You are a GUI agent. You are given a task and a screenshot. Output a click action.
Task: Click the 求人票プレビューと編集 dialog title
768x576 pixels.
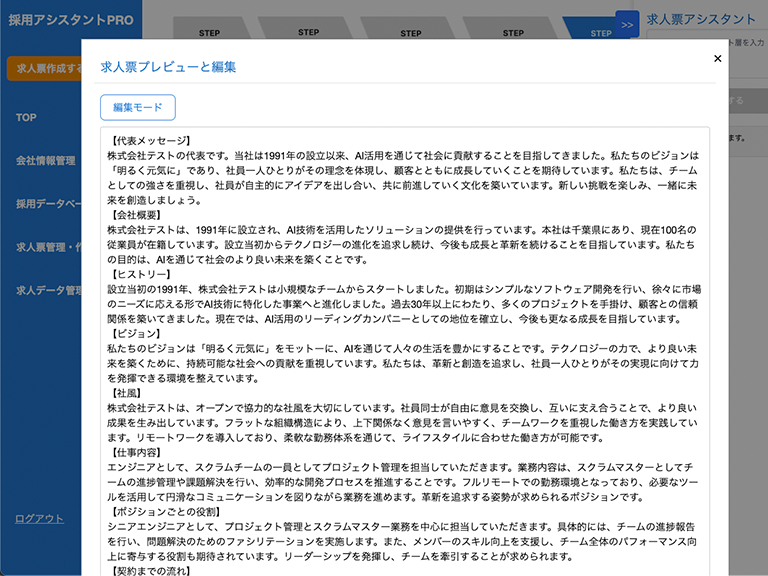point(168,67)
